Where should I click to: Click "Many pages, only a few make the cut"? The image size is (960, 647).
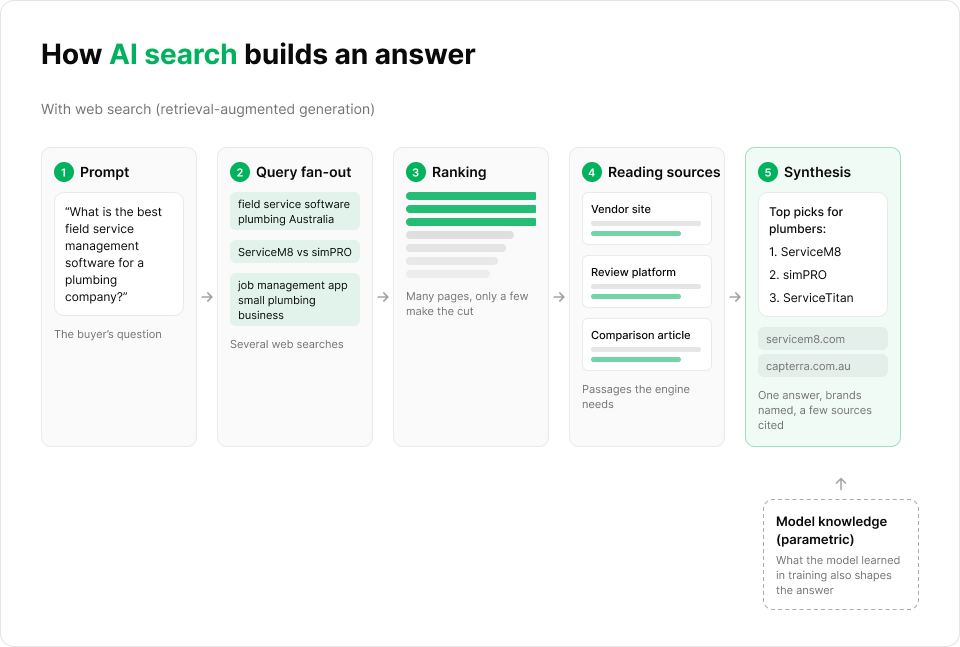point(467,304)
